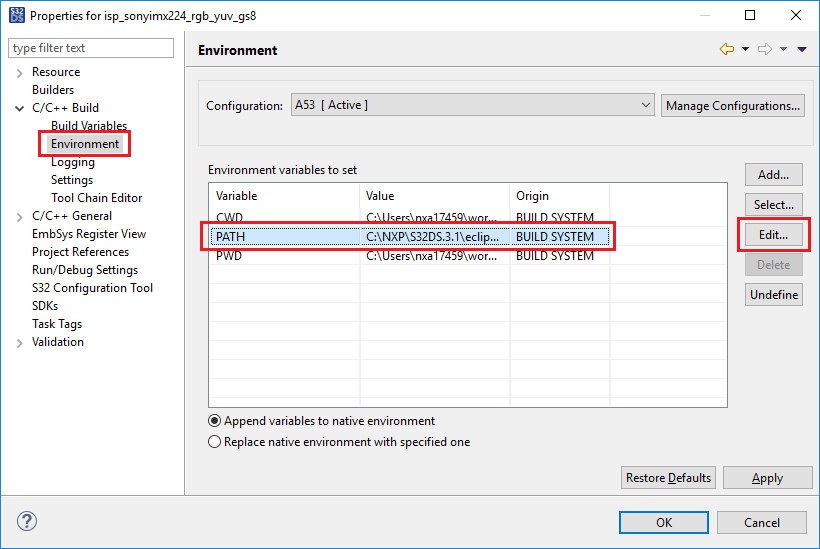Expand the Validation tree node

(20, 342)
